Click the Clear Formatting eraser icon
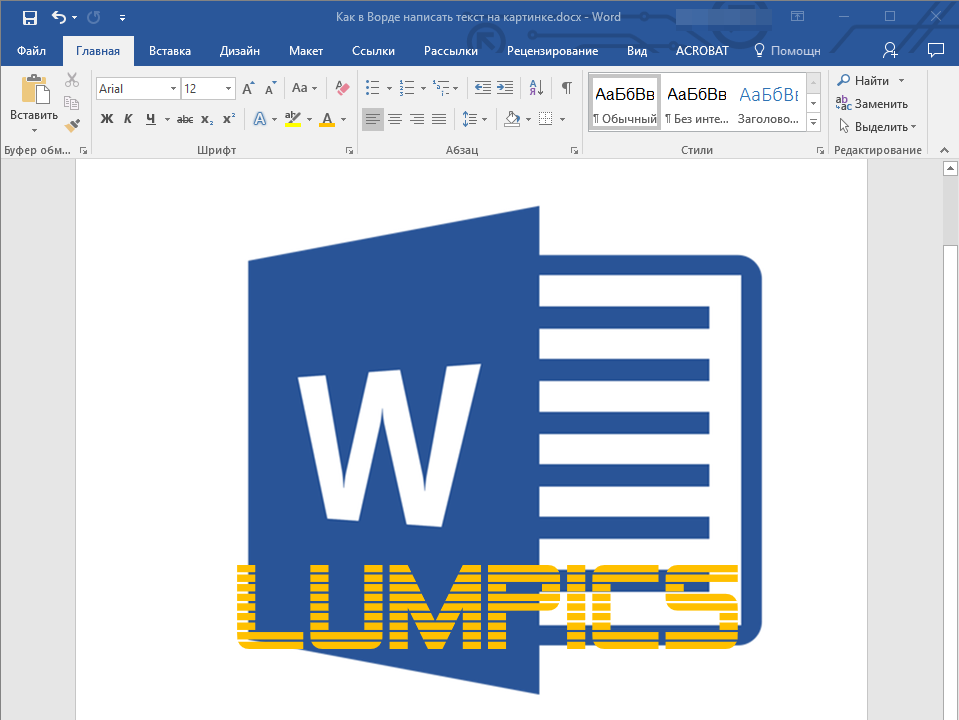 (343, 88)
